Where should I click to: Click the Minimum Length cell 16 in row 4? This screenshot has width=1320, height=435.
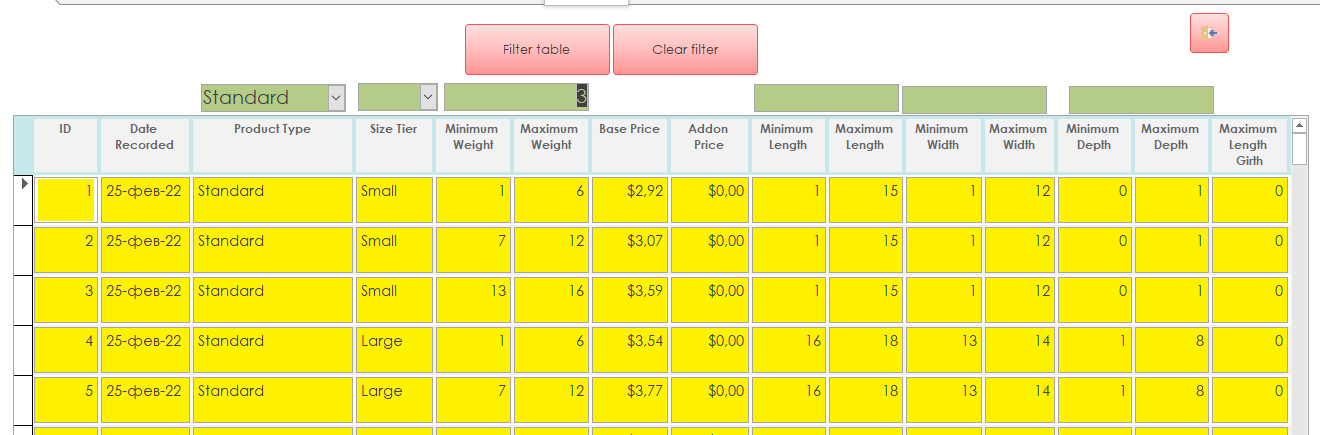pyautogui.click(x=788, y=350)
